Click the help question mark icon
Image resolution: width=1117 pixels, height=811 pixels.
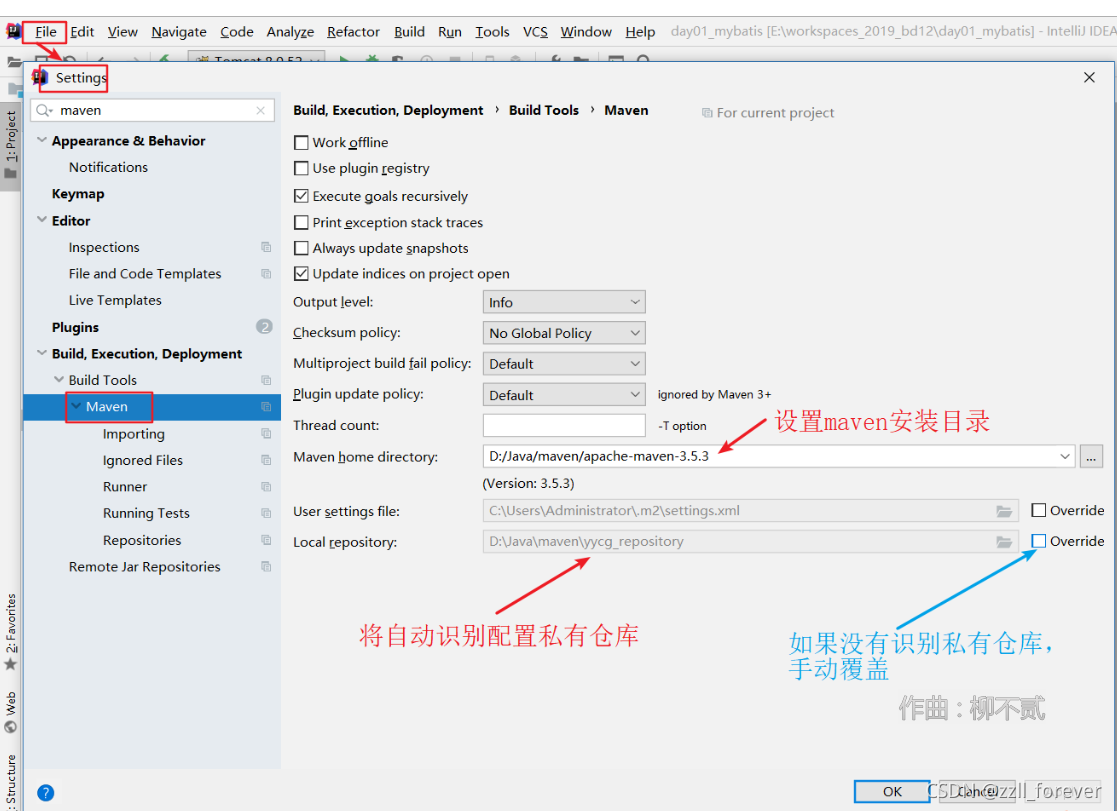[x=46, y=792]
